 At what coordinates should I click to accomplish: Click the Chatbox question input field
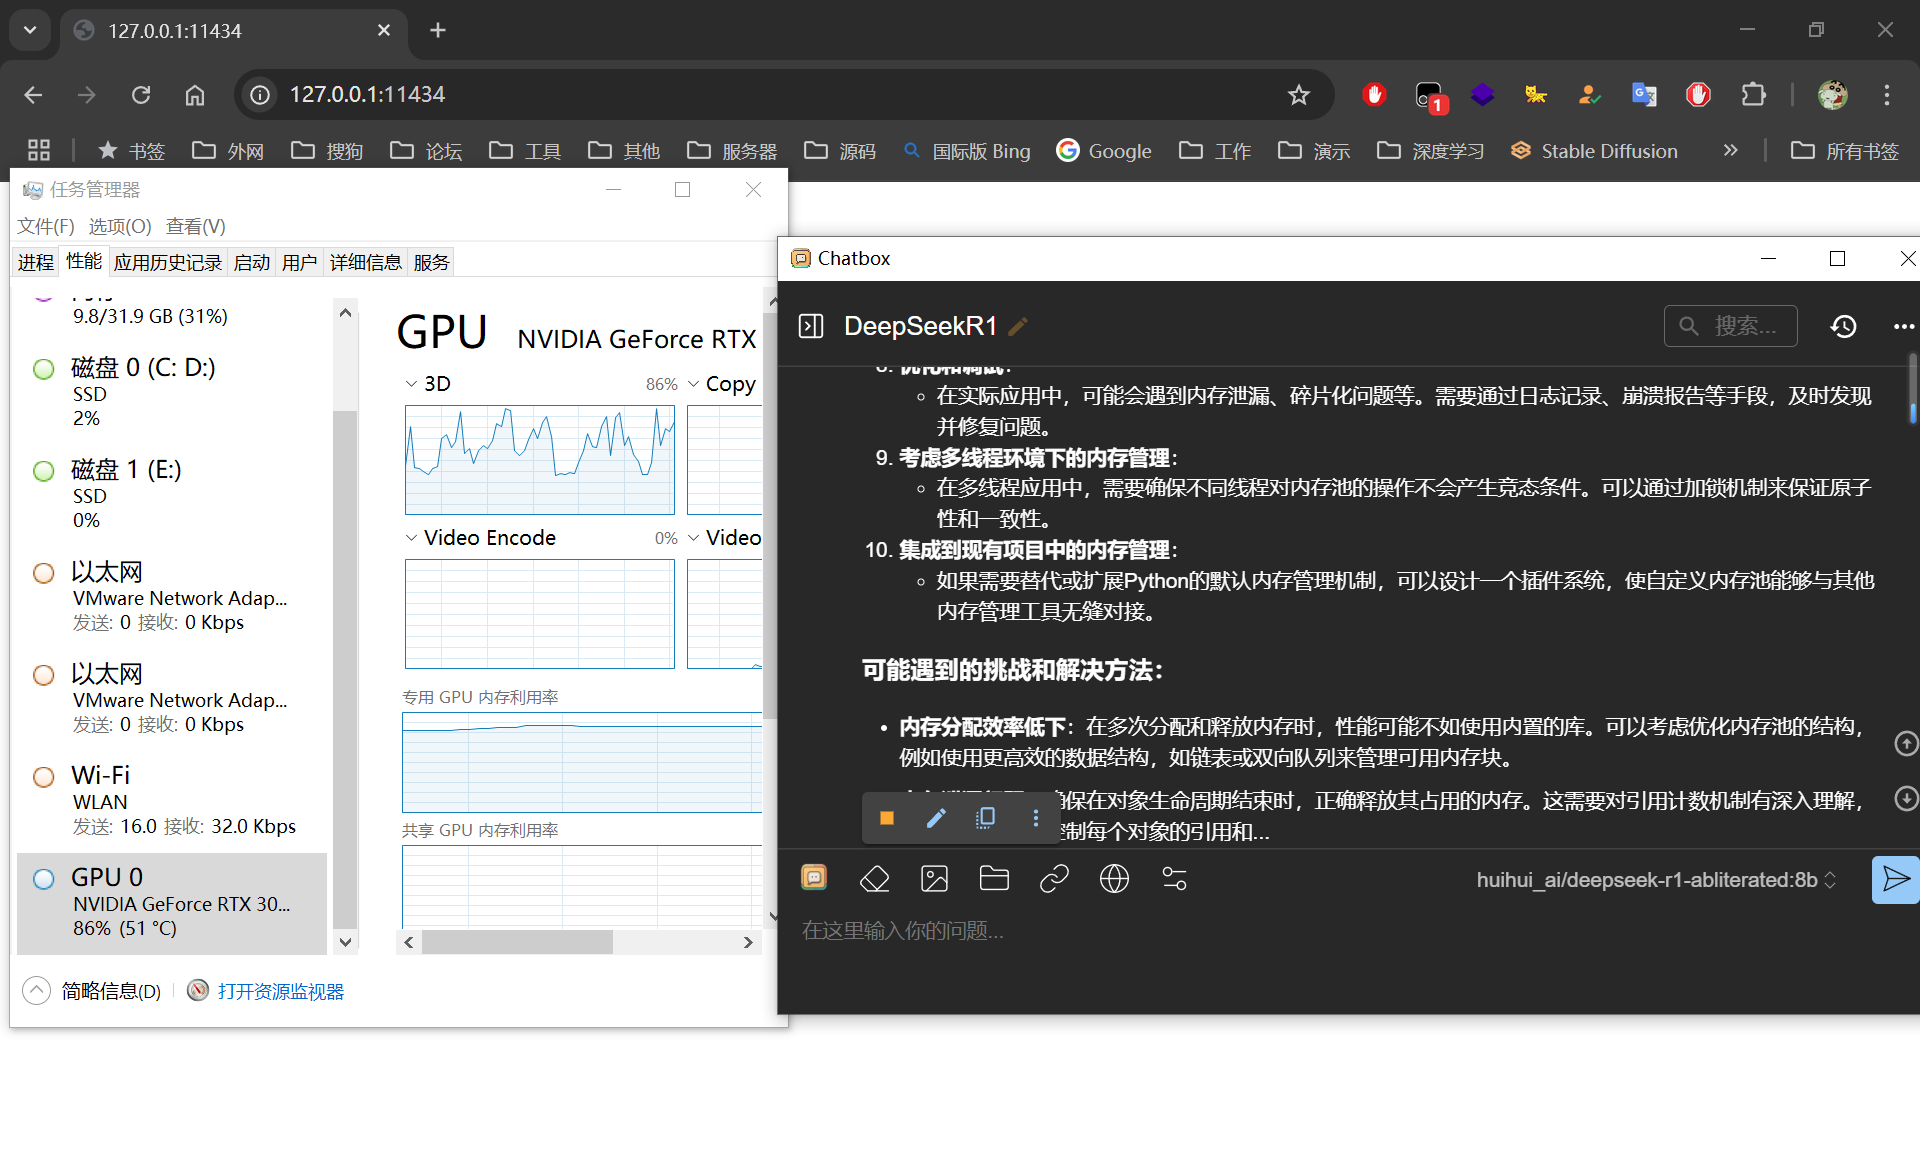pyautogui.click(x=1300, y=931)
